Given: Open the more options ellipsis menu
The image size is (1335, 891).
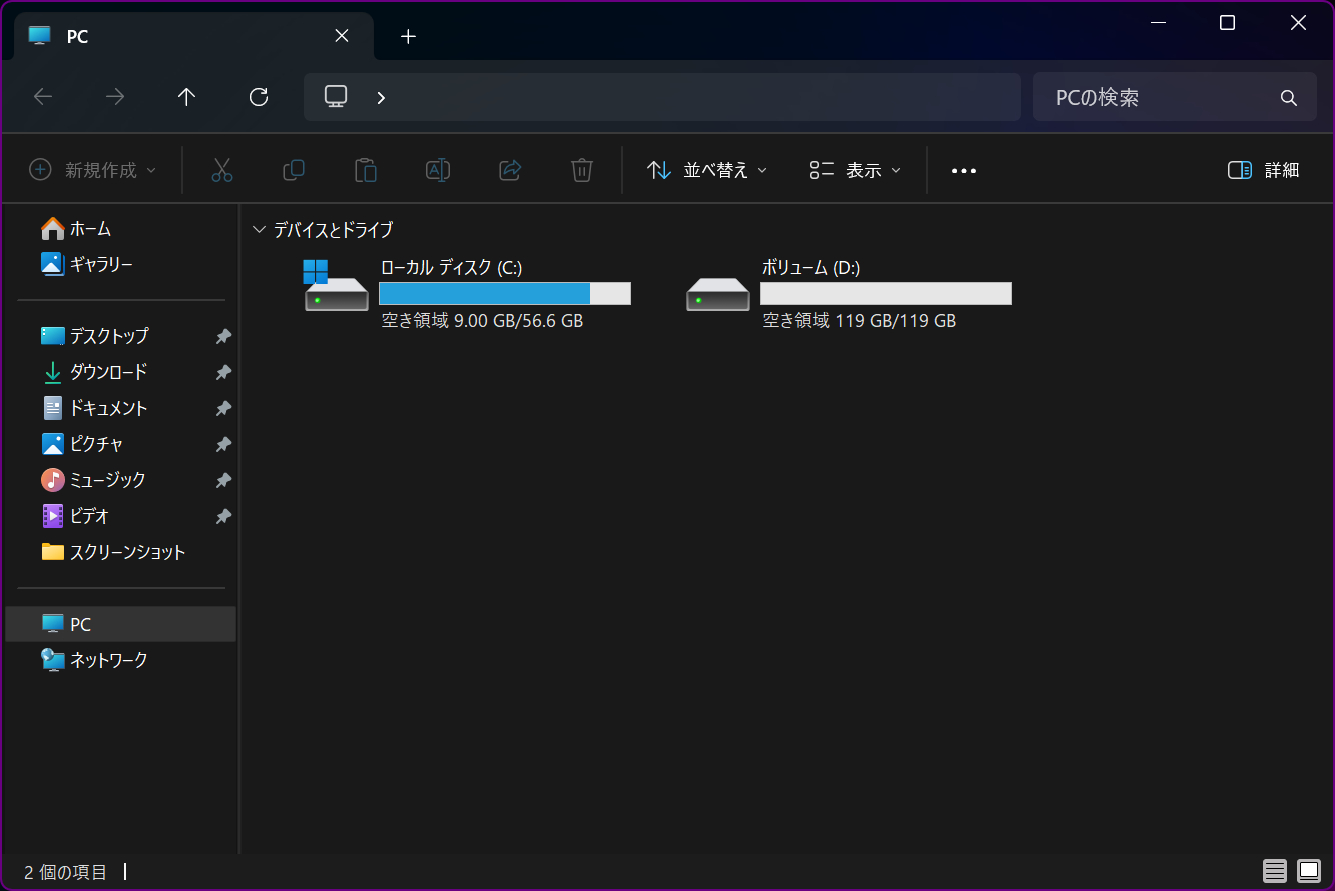Looking at the screenshot, I should point(964,171).
